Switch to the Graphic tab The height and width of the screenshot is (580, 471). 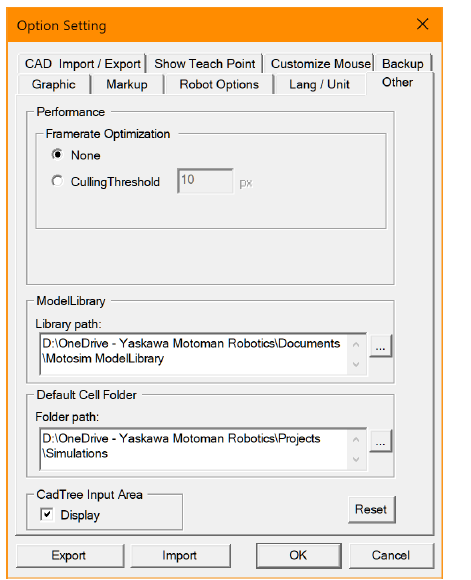(x=54, y=84)
